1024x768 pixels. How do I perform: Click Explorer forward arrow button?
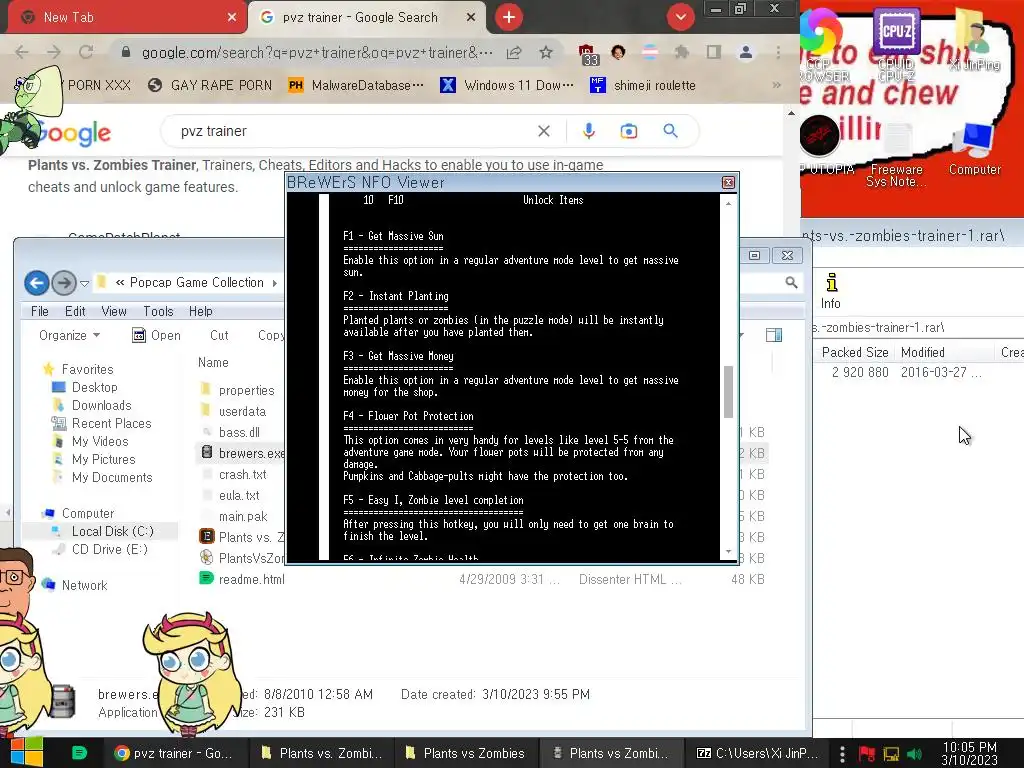click(x=63, y=283)
